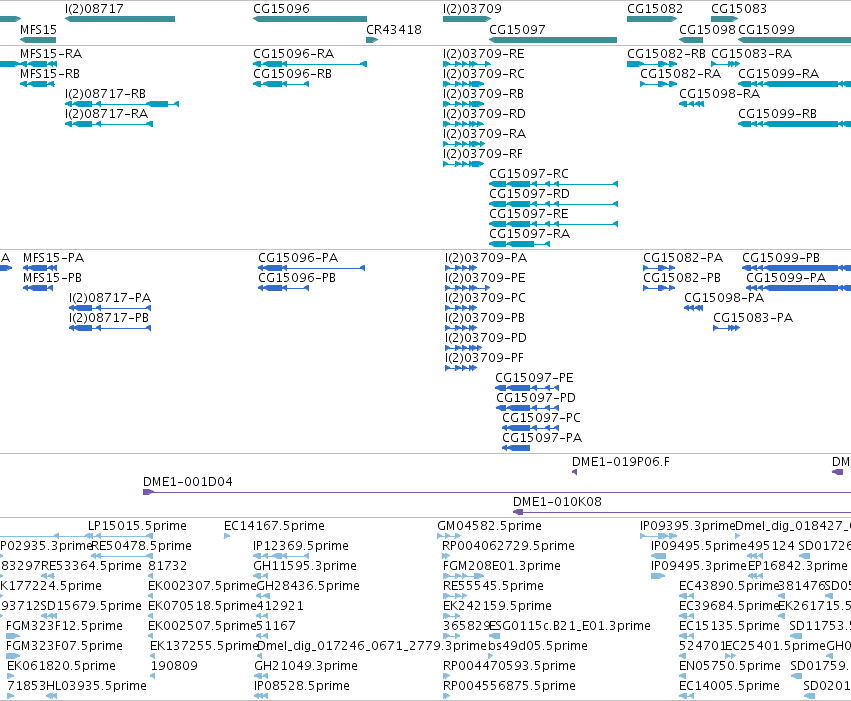Viewport: 851px width, 701px height.
Task: Select the MFS15-PB protein label
Action: pyautogui.click(x=52, y=278)
